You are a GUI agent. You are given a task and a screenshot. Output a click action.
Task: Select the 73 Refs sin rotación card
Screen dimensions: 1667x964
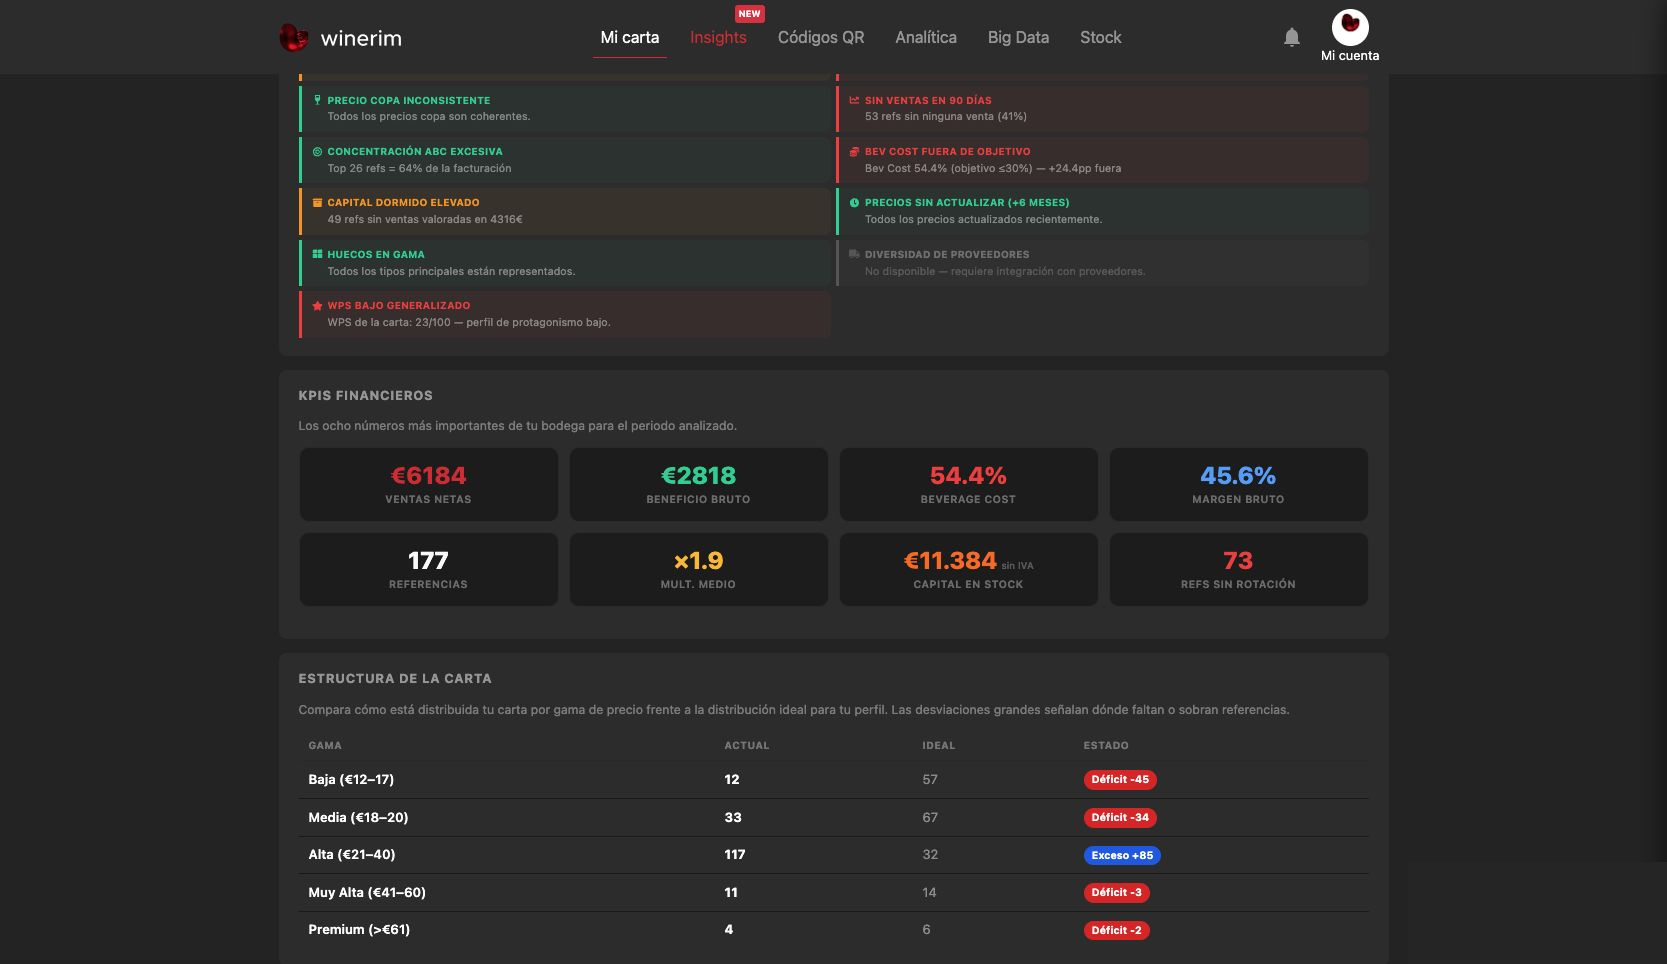tap(1239, 569)
